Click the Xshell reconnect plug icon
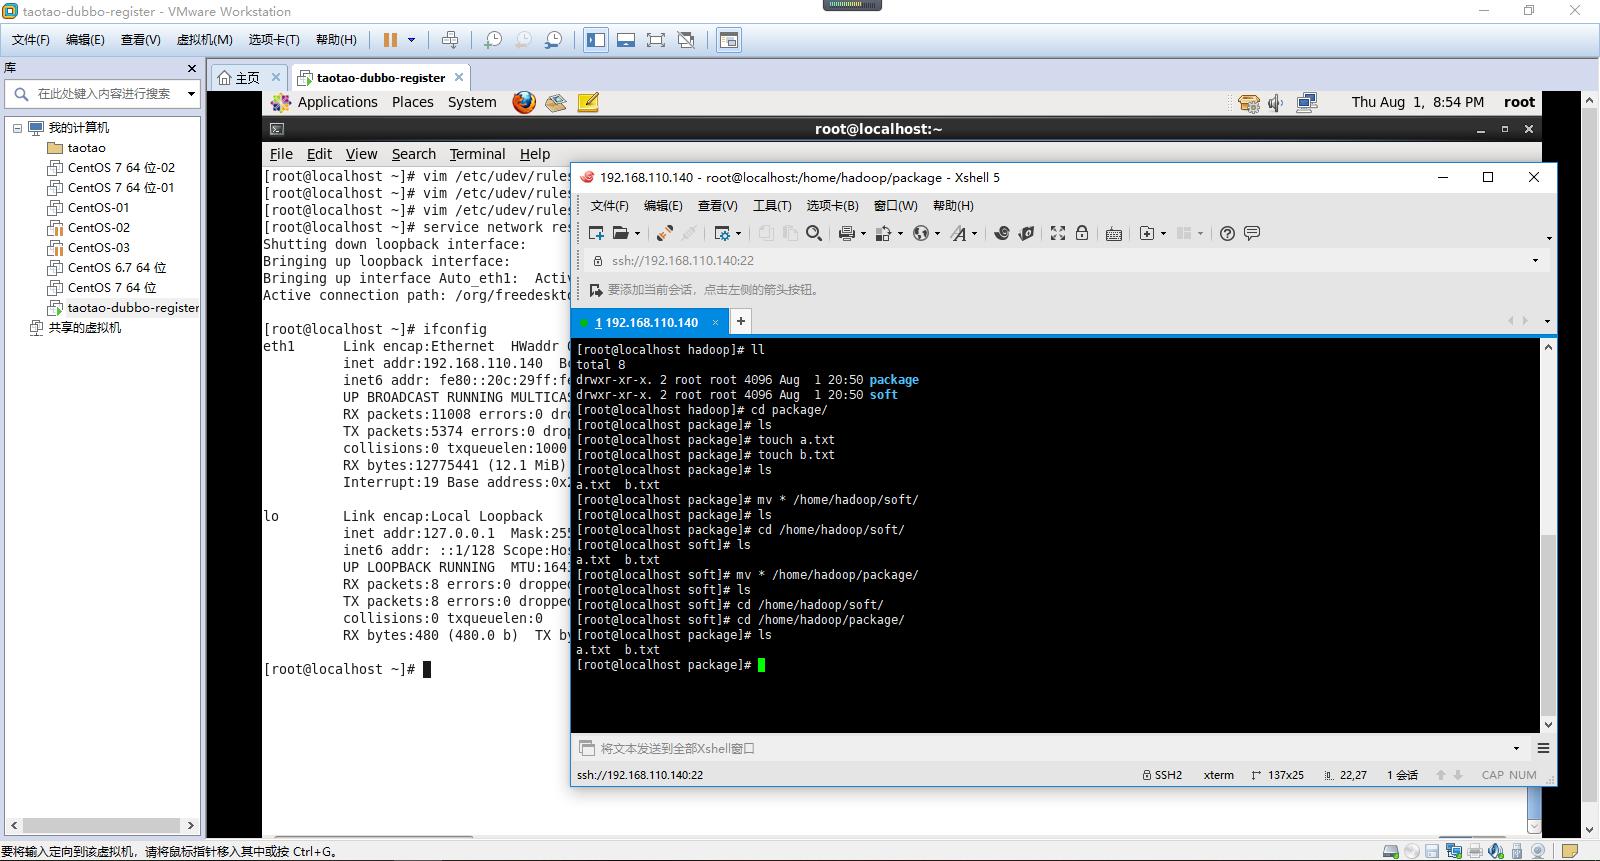1600x861 pixels. 664,233
